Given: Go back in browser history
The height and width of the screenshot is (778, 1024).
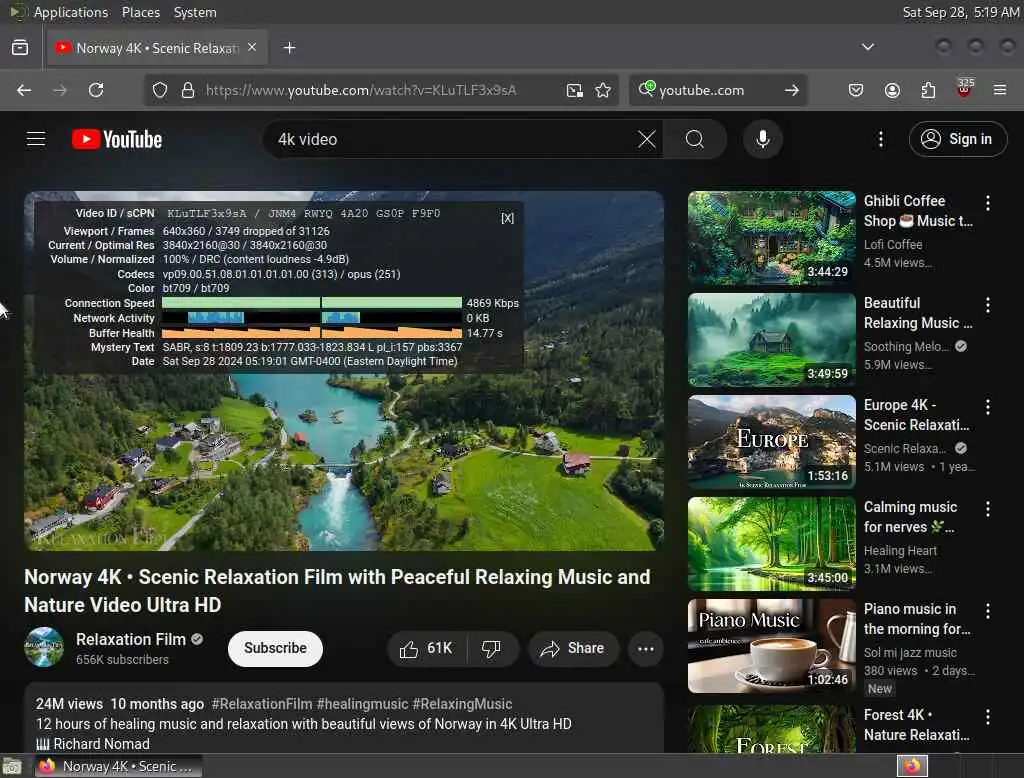Looking at the screenshot, I should click(24, 90).
